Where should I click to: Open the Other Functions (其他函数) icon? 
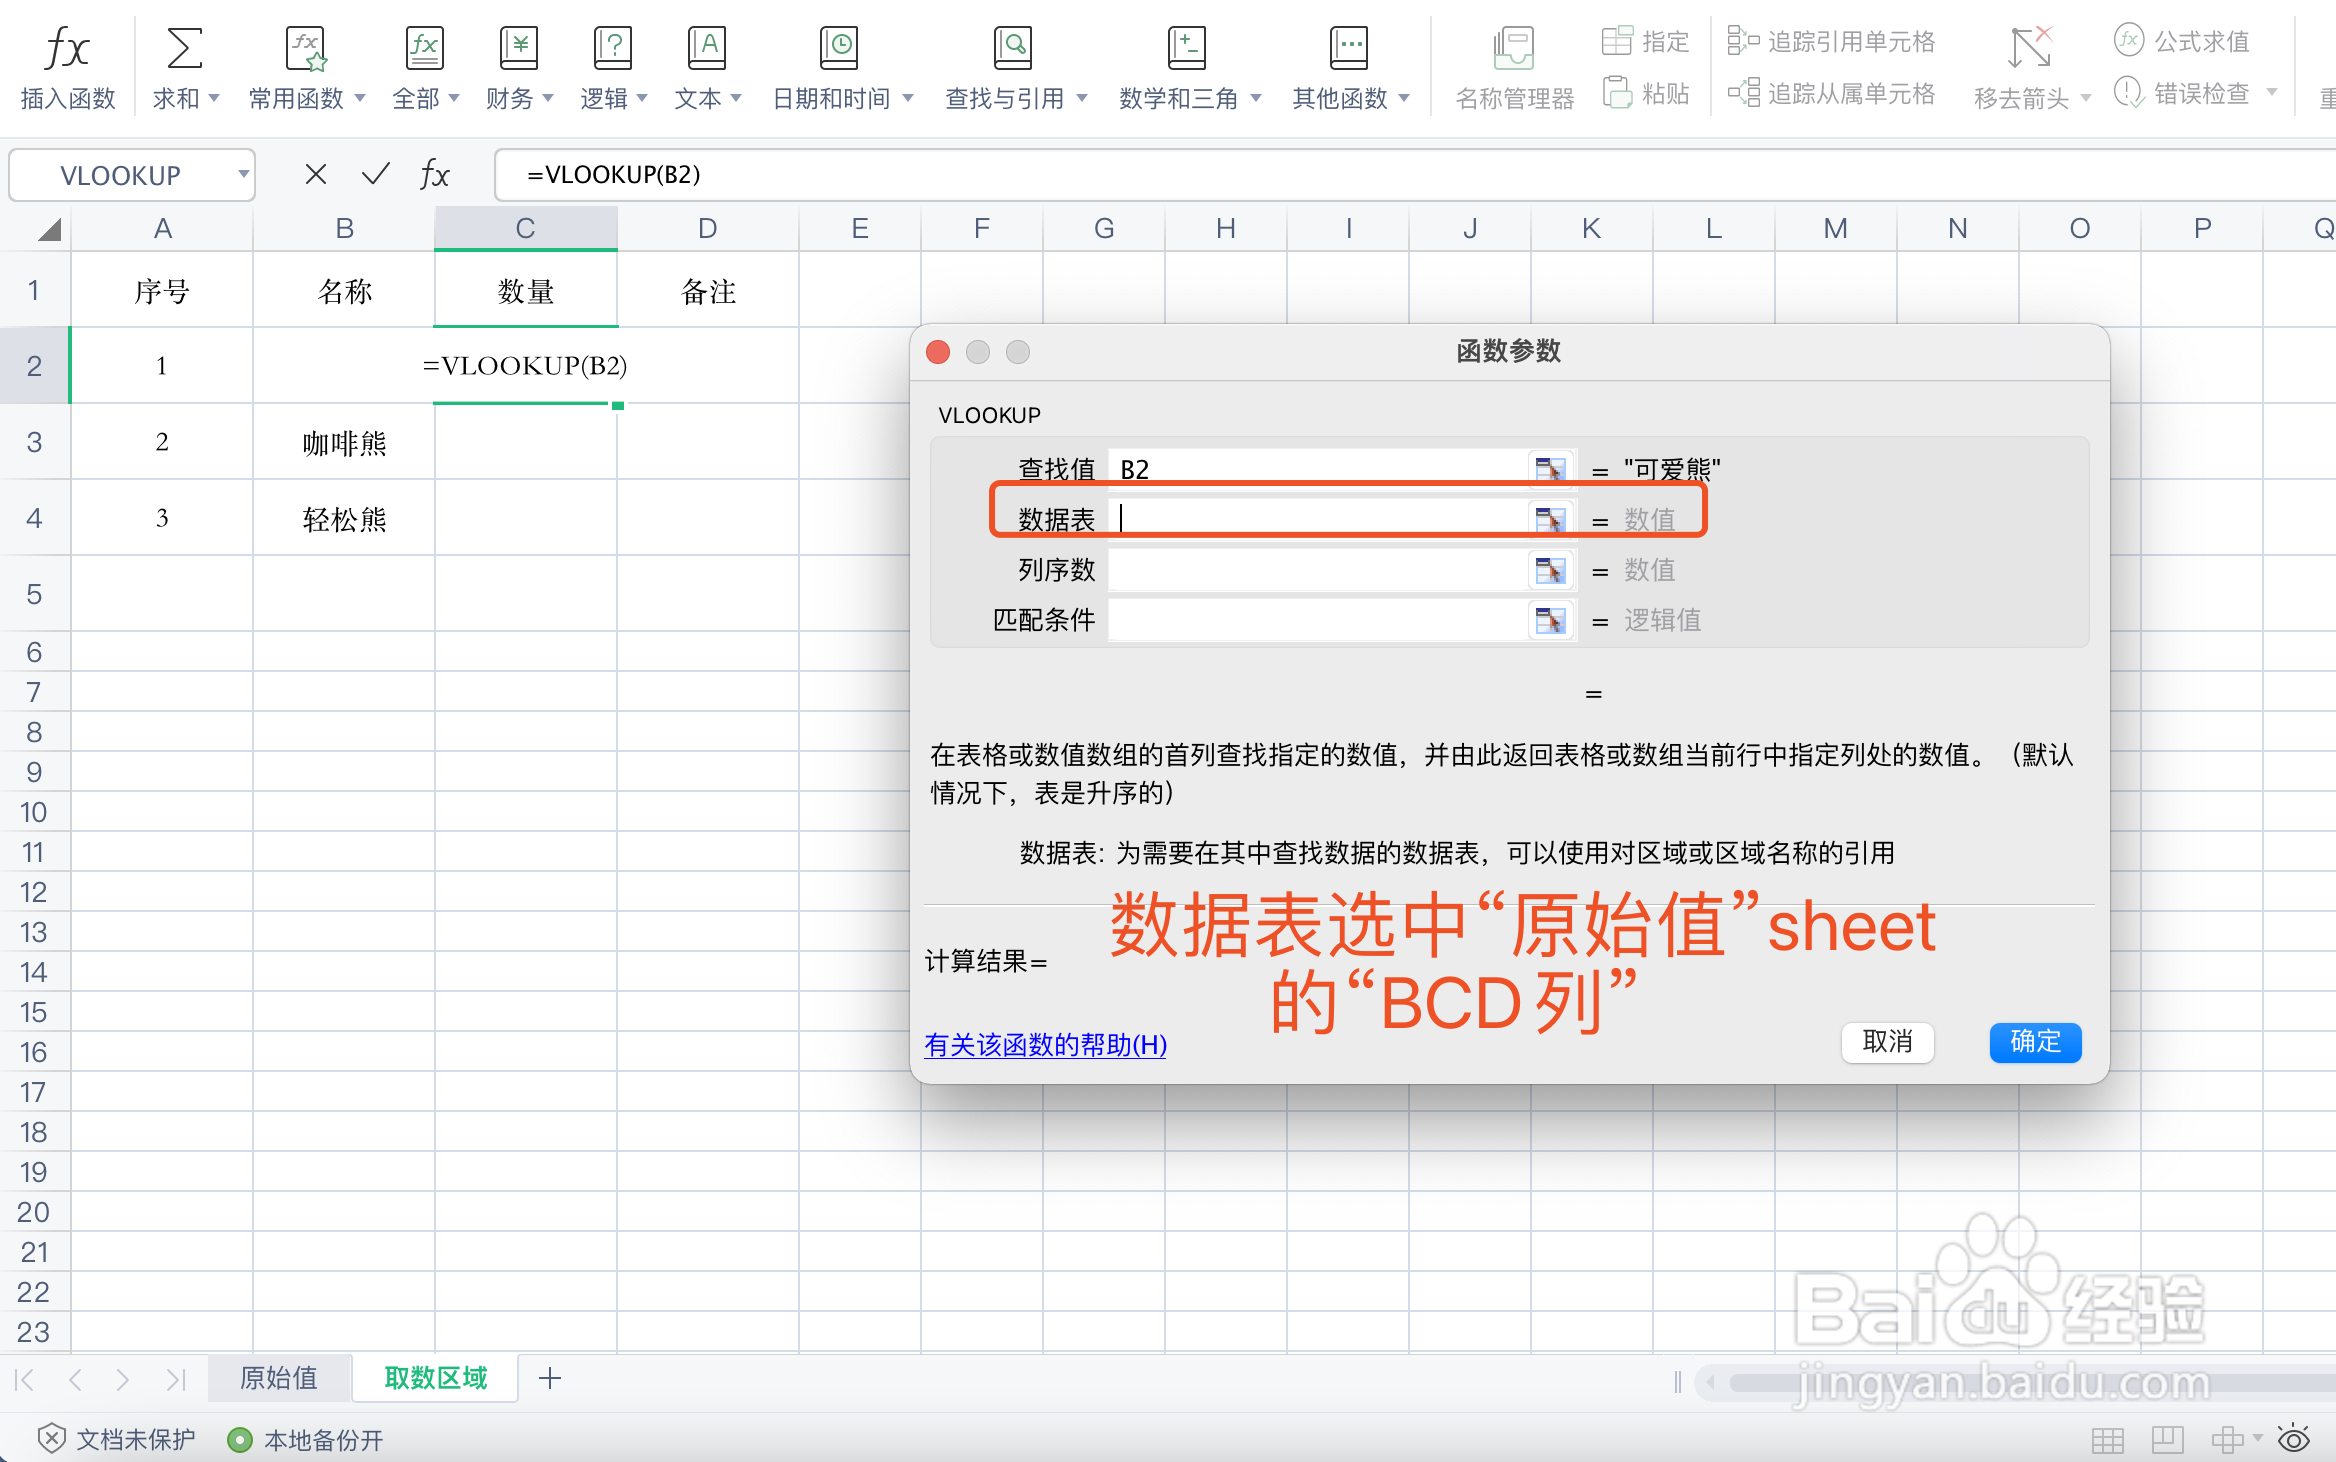coord(1349,48)
